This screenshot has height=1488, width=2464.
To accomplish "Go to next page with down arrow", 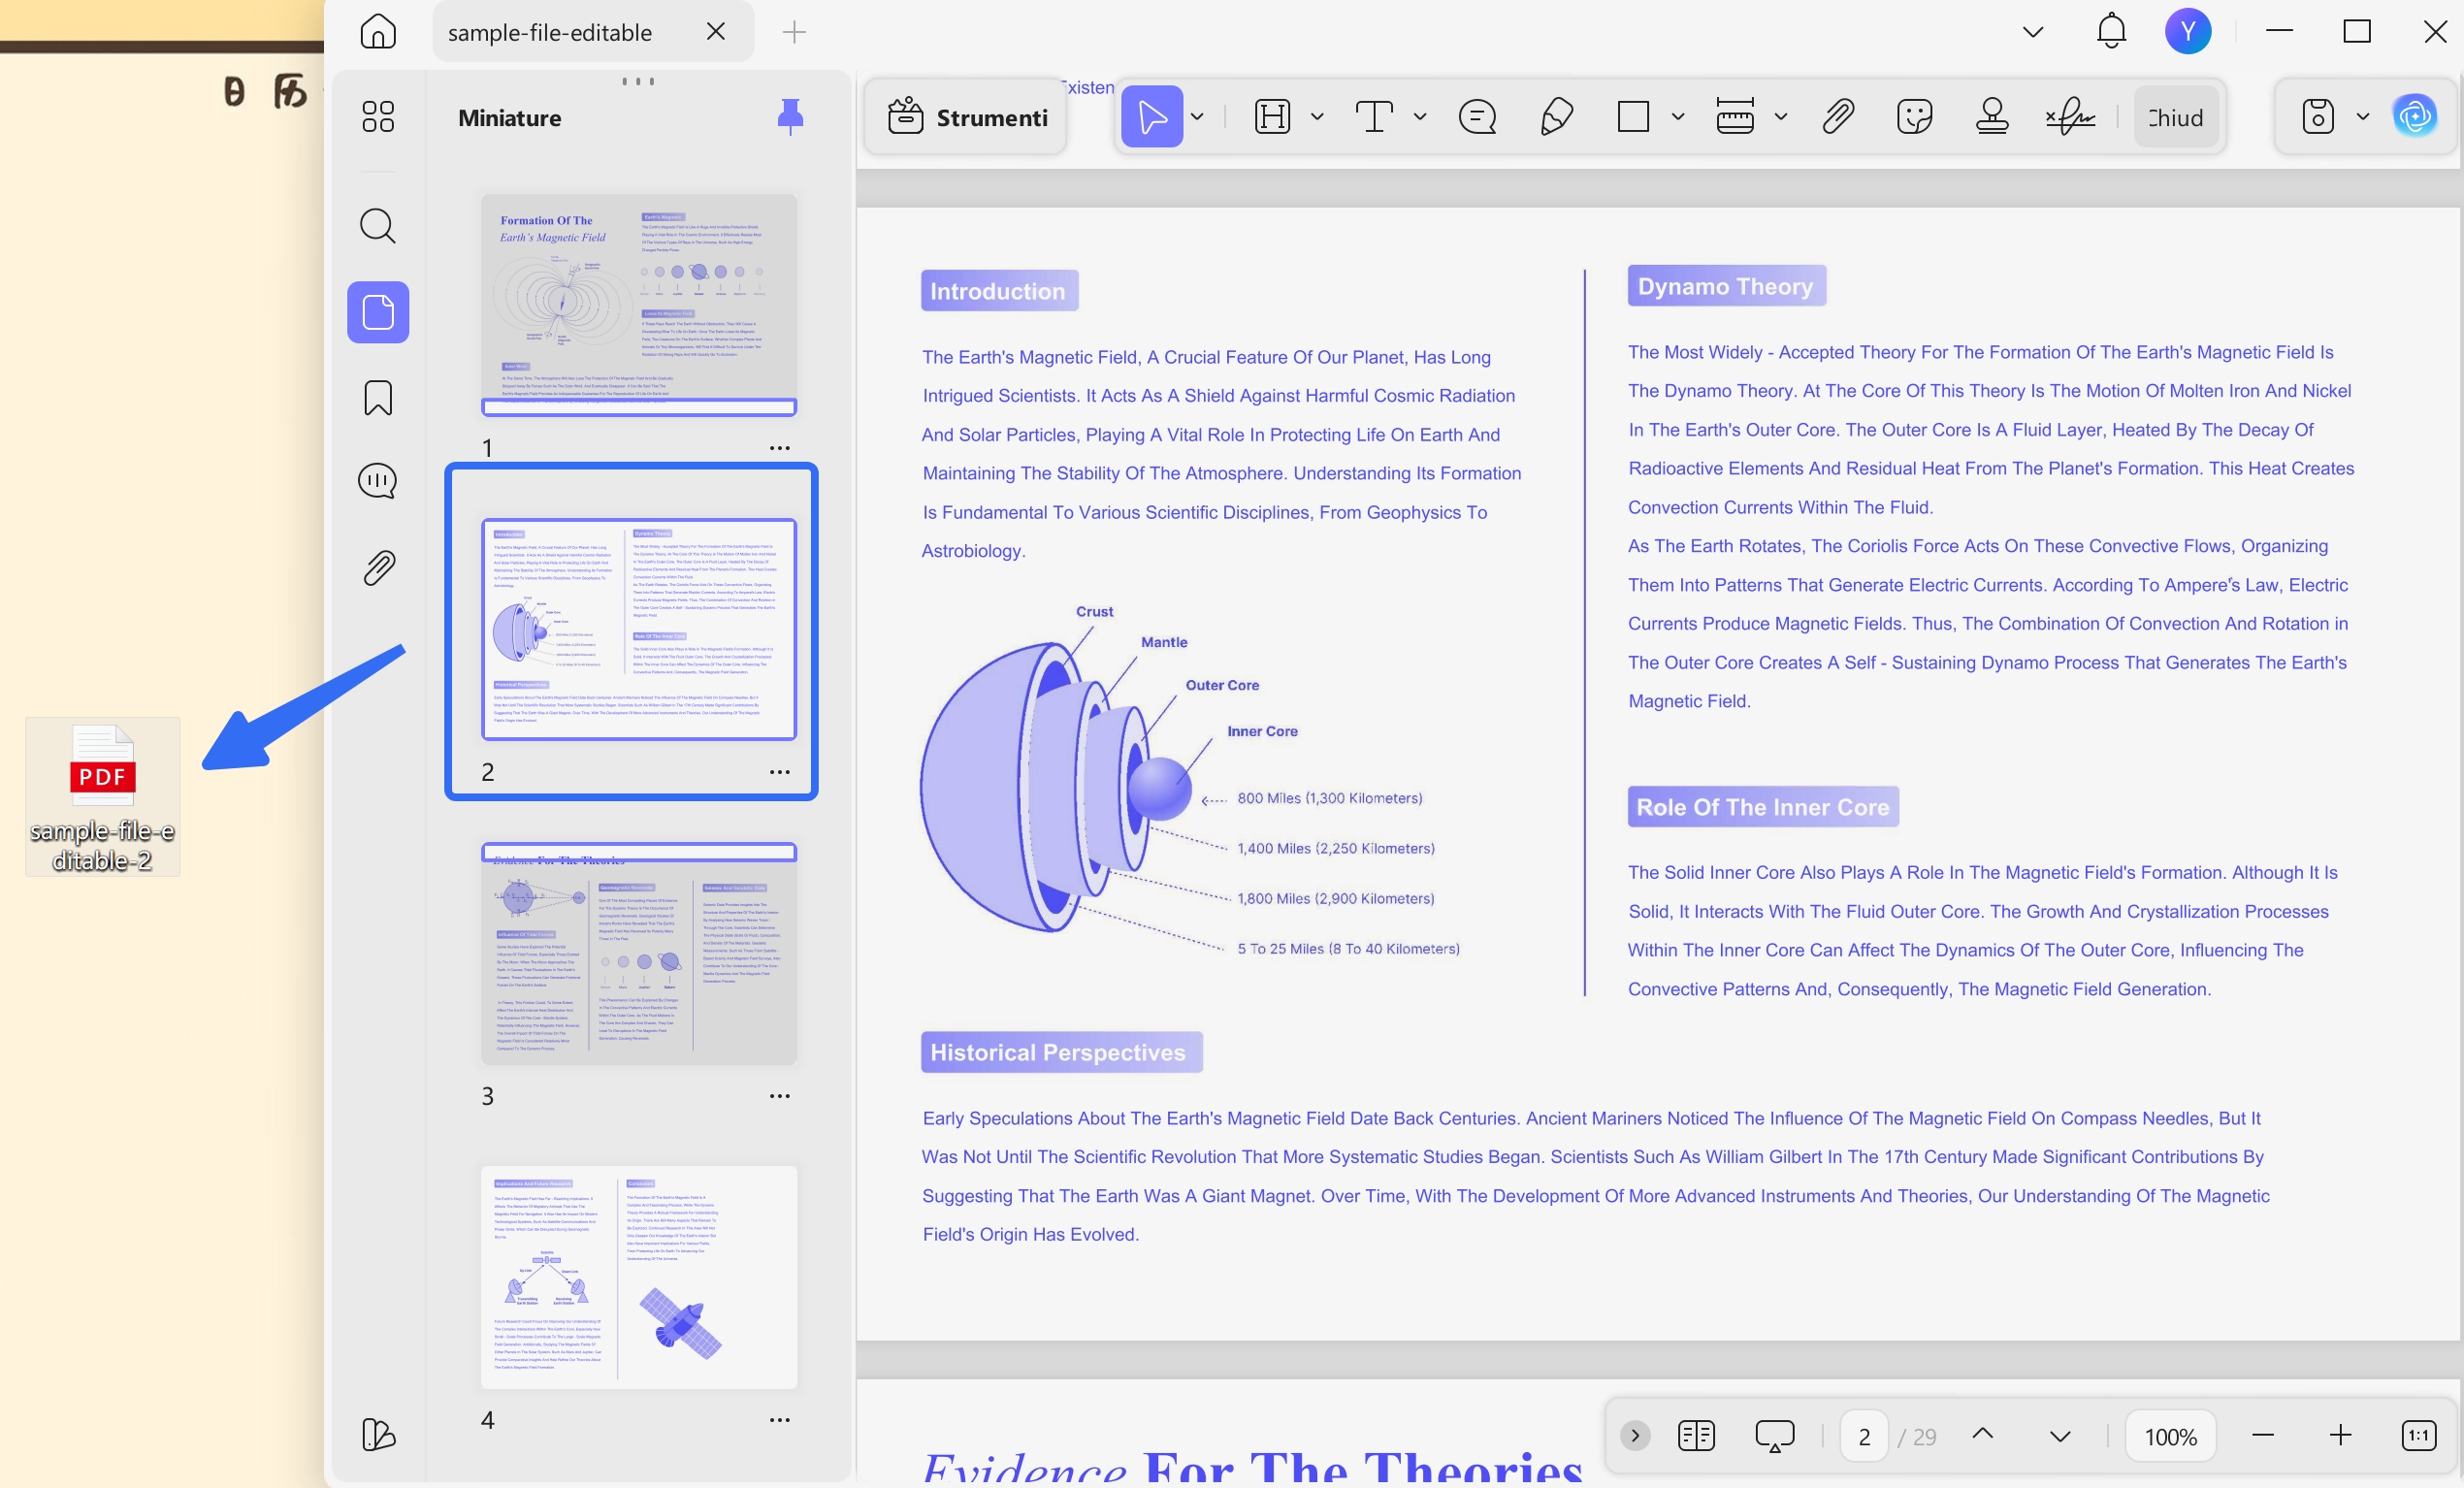I will pyautogui.click(x=2060, y=1437).
